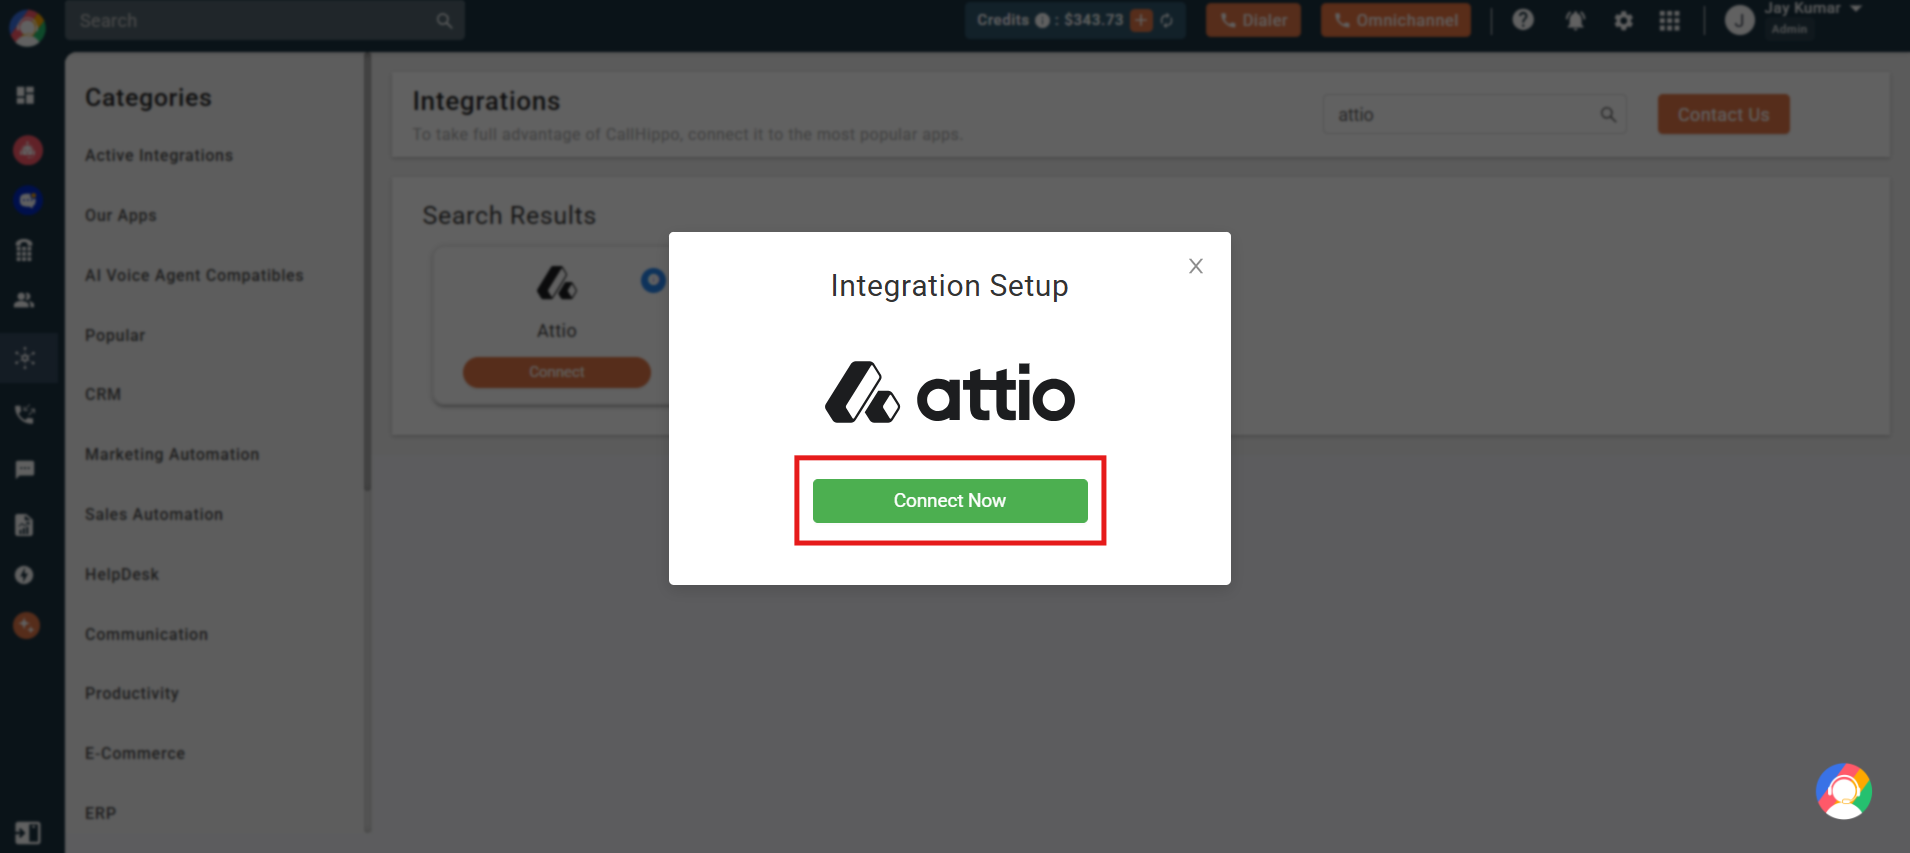The height and width of the screenshot is (853, 1910).
Task: Click the categories list scrollbar
Action: tap(367, 270)
